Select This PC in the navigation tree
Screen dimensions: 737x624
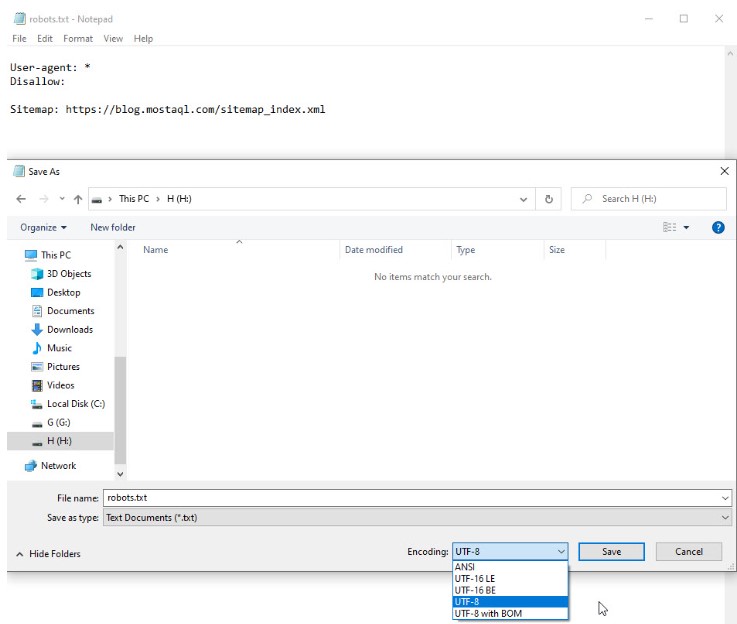[48, 255]
